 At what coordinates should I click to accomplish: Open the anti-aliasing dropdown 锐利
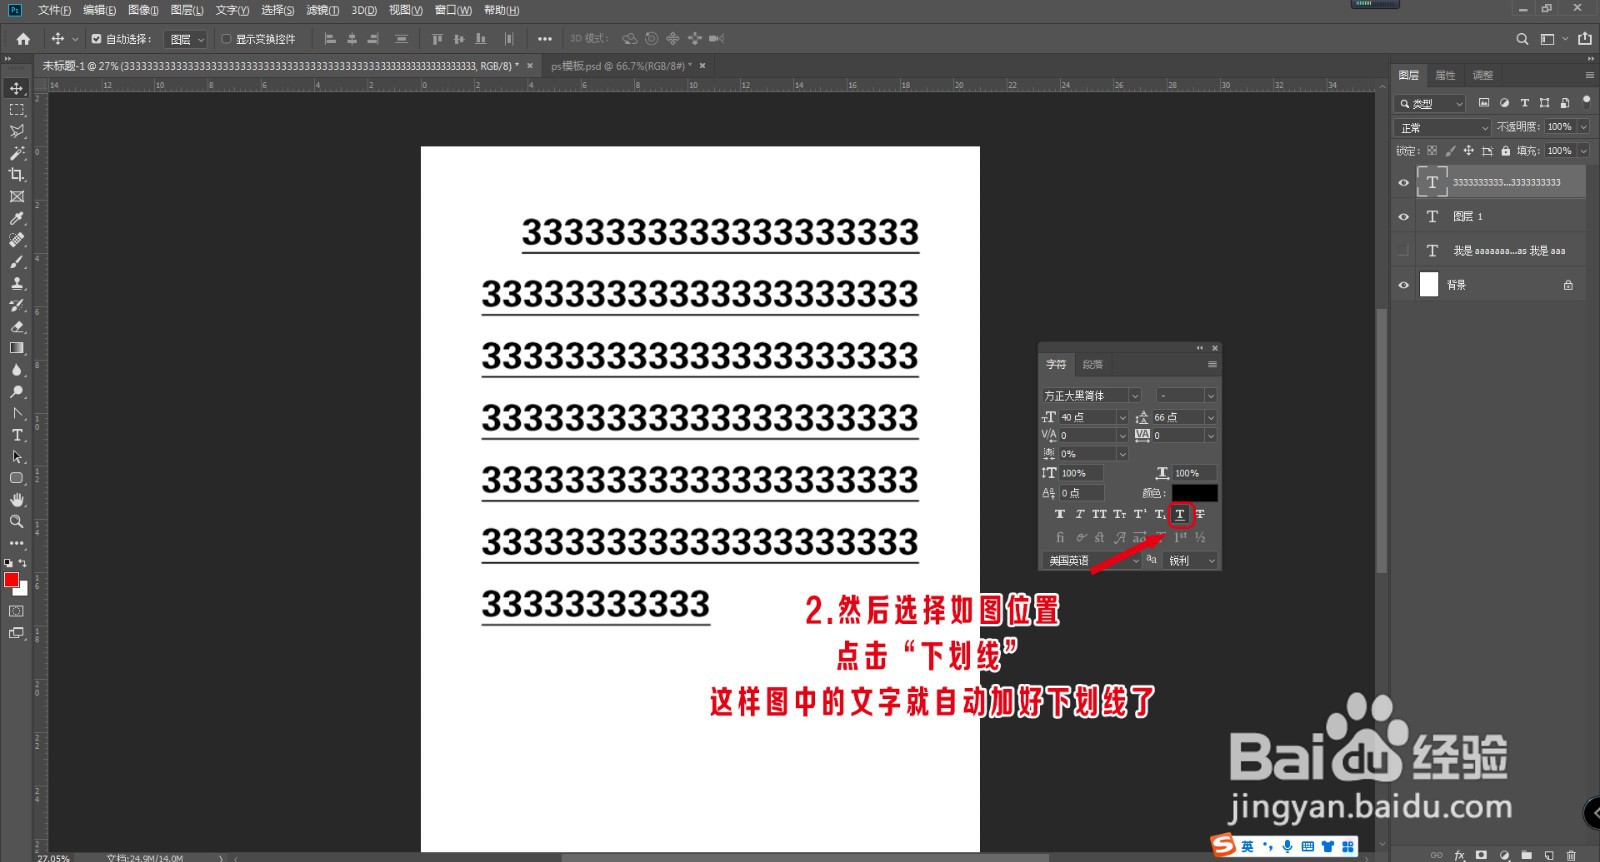click(x=1191, y=561)
